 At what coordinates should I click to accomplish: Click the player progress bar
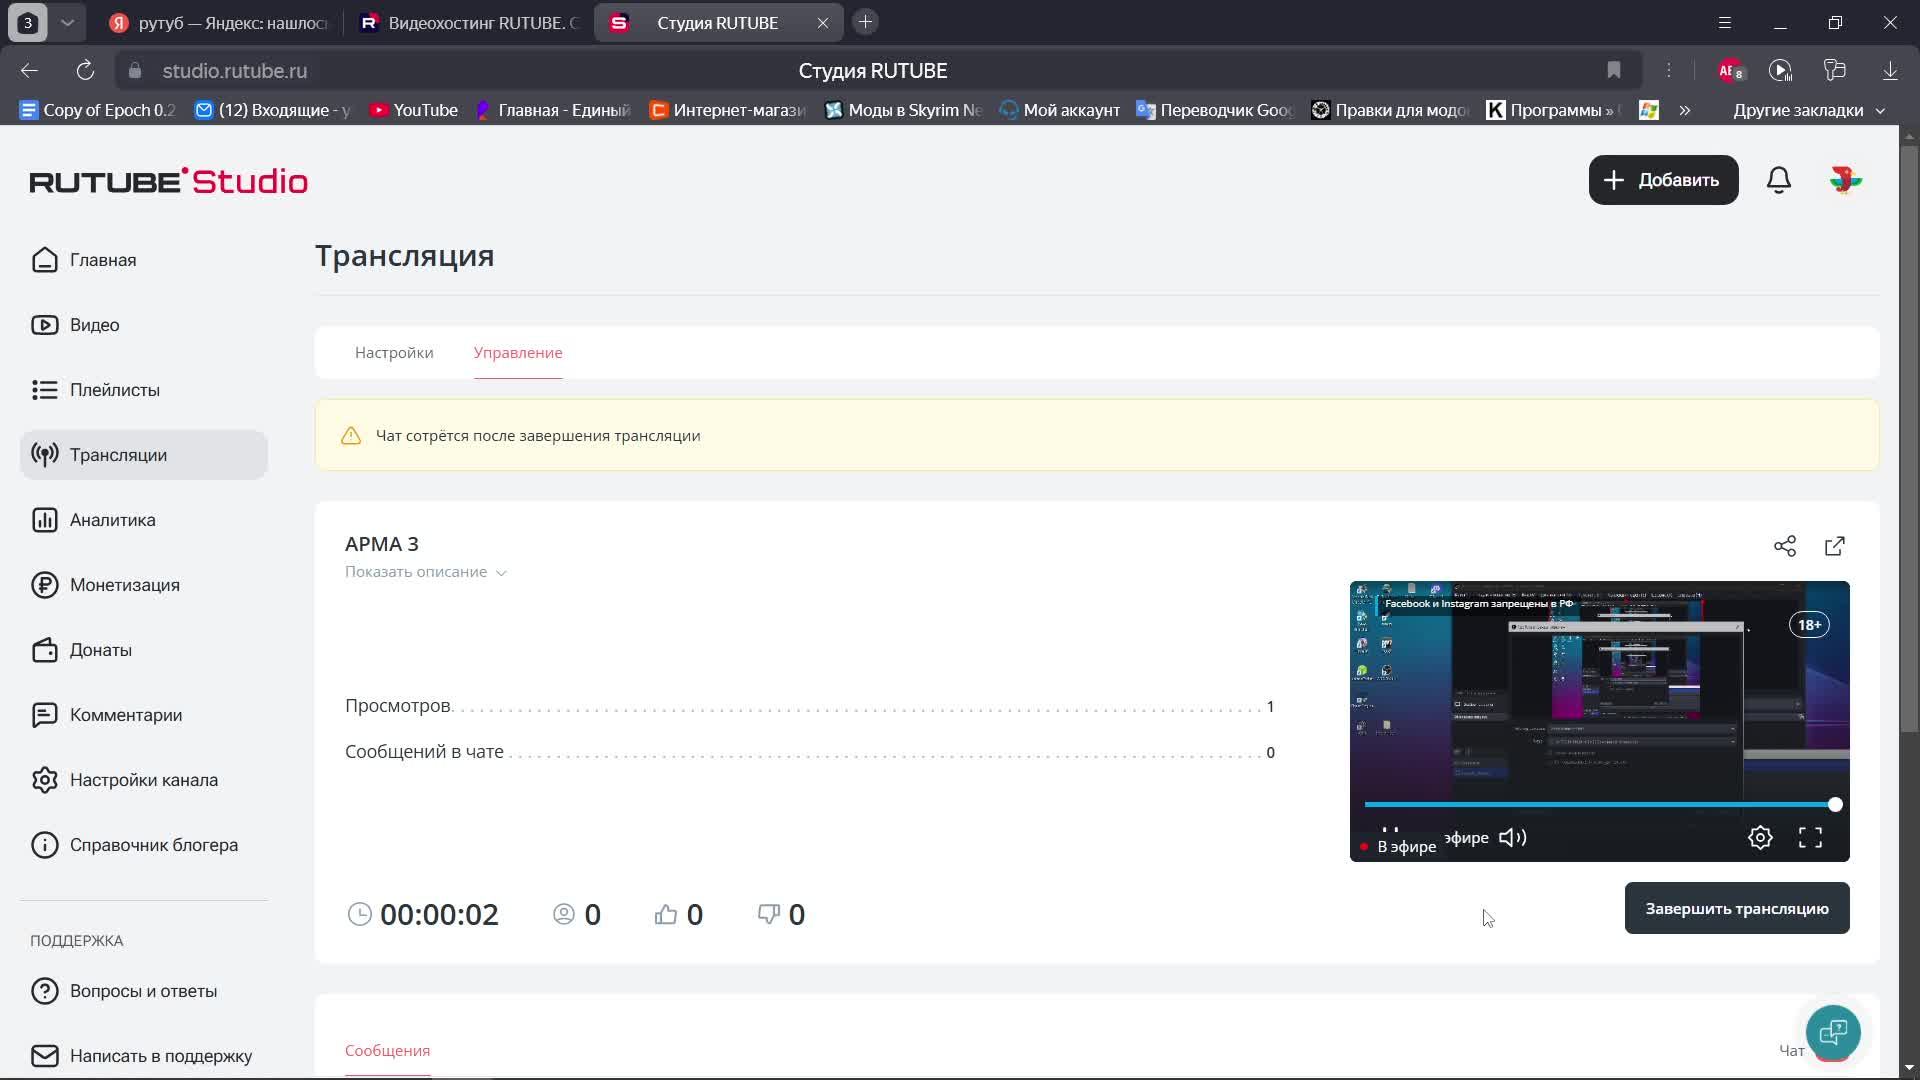[x=1599, y=805]
